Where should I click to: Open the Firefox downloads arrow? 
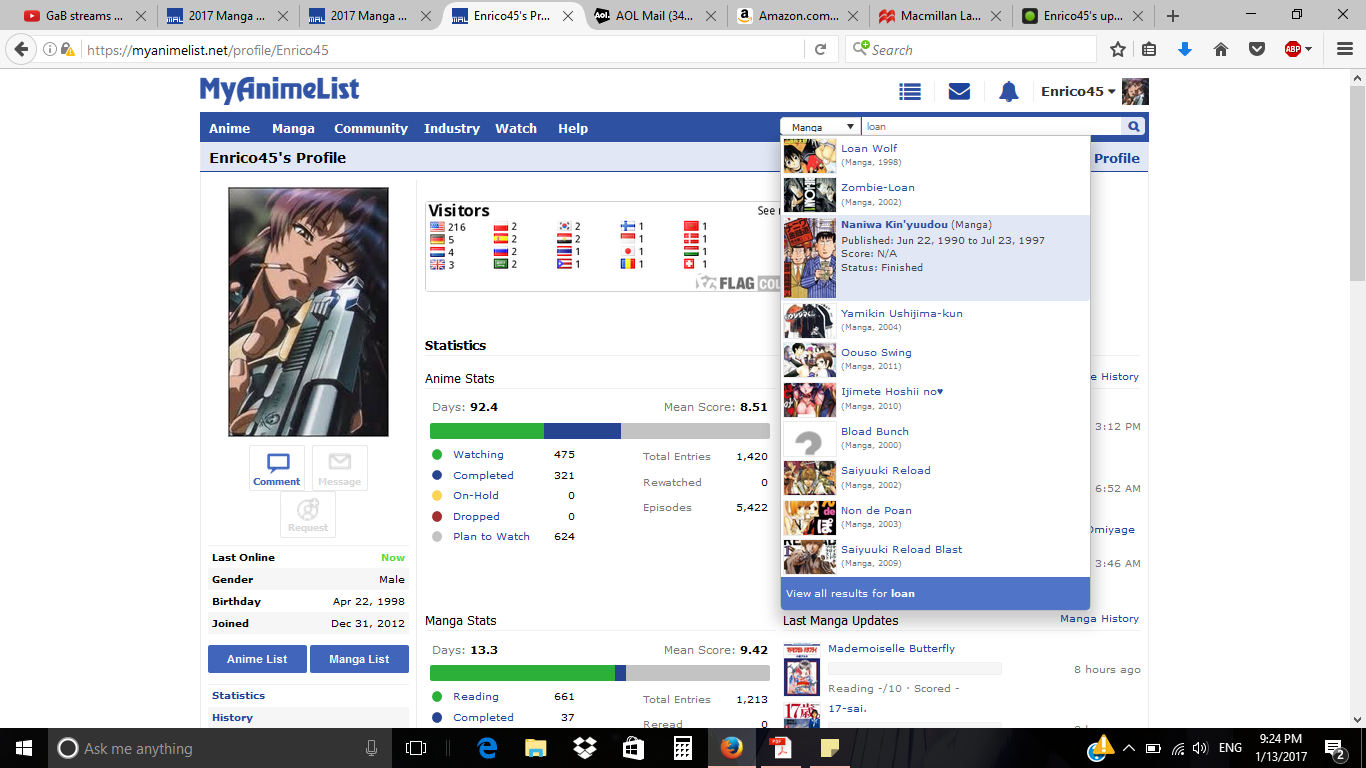(x=1185, y=49)
